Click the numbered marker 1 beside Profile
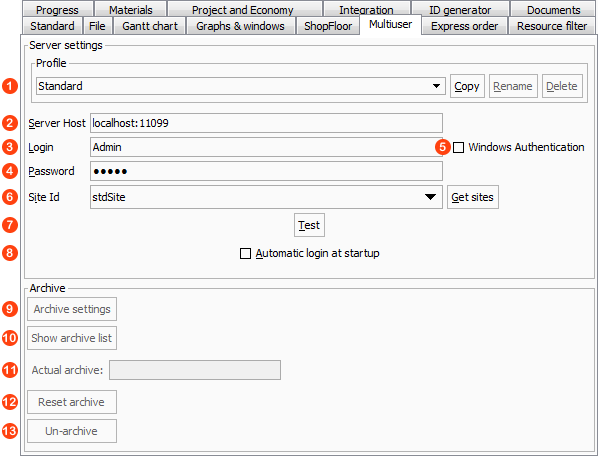This screenshot has width=598, height=456. (x=10, y=86)
